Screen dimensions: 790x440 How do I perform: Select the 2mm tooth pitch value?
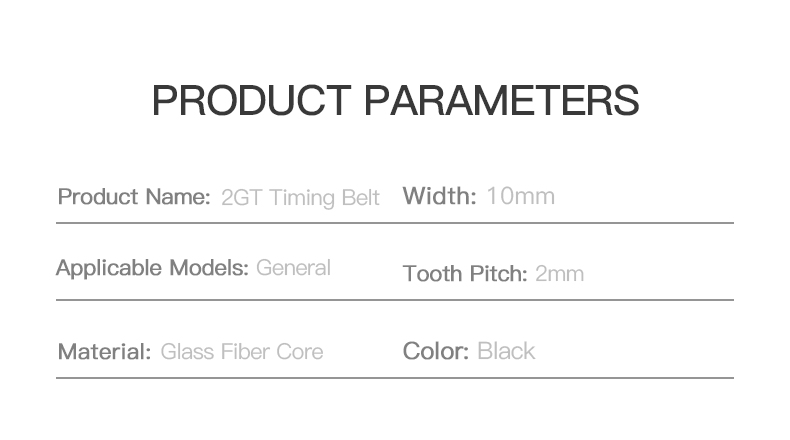pyautogui.click(x=559, y=274)
